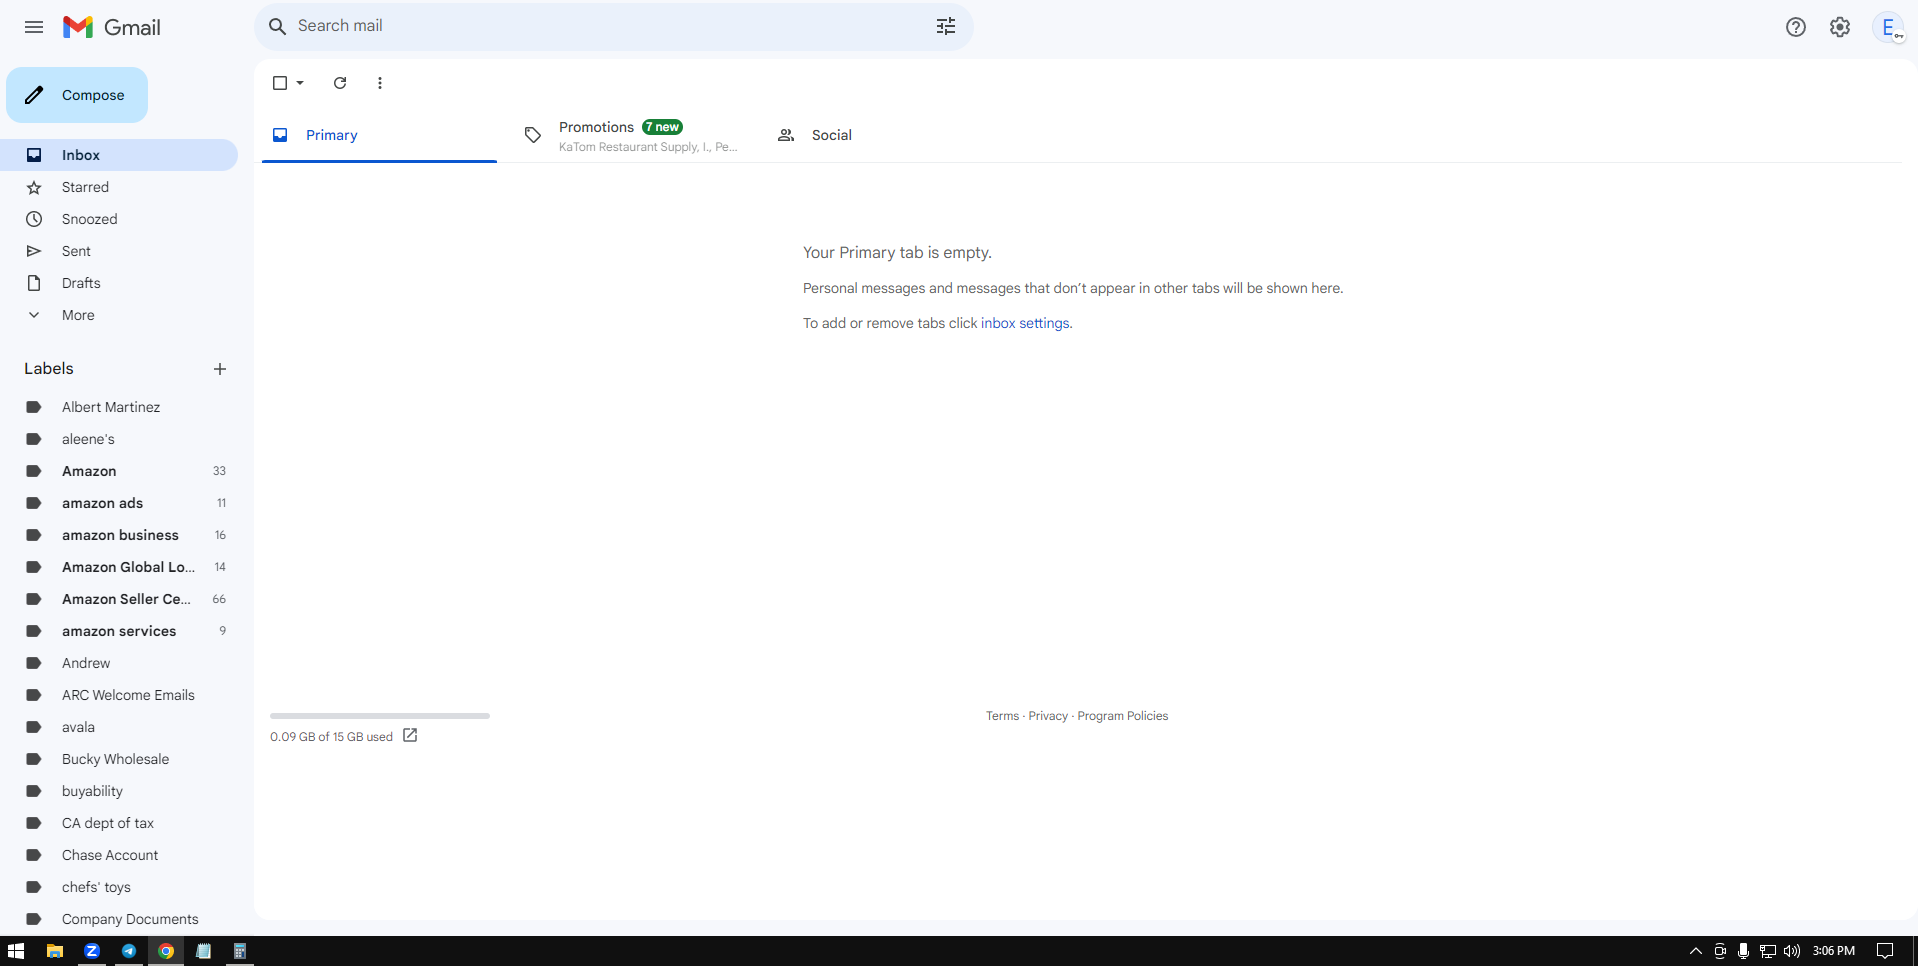Viewport: 1918px width, 966px height.
Task: Open the Program Policies link
Action: pyautogui.click(x=1122, y=716)
